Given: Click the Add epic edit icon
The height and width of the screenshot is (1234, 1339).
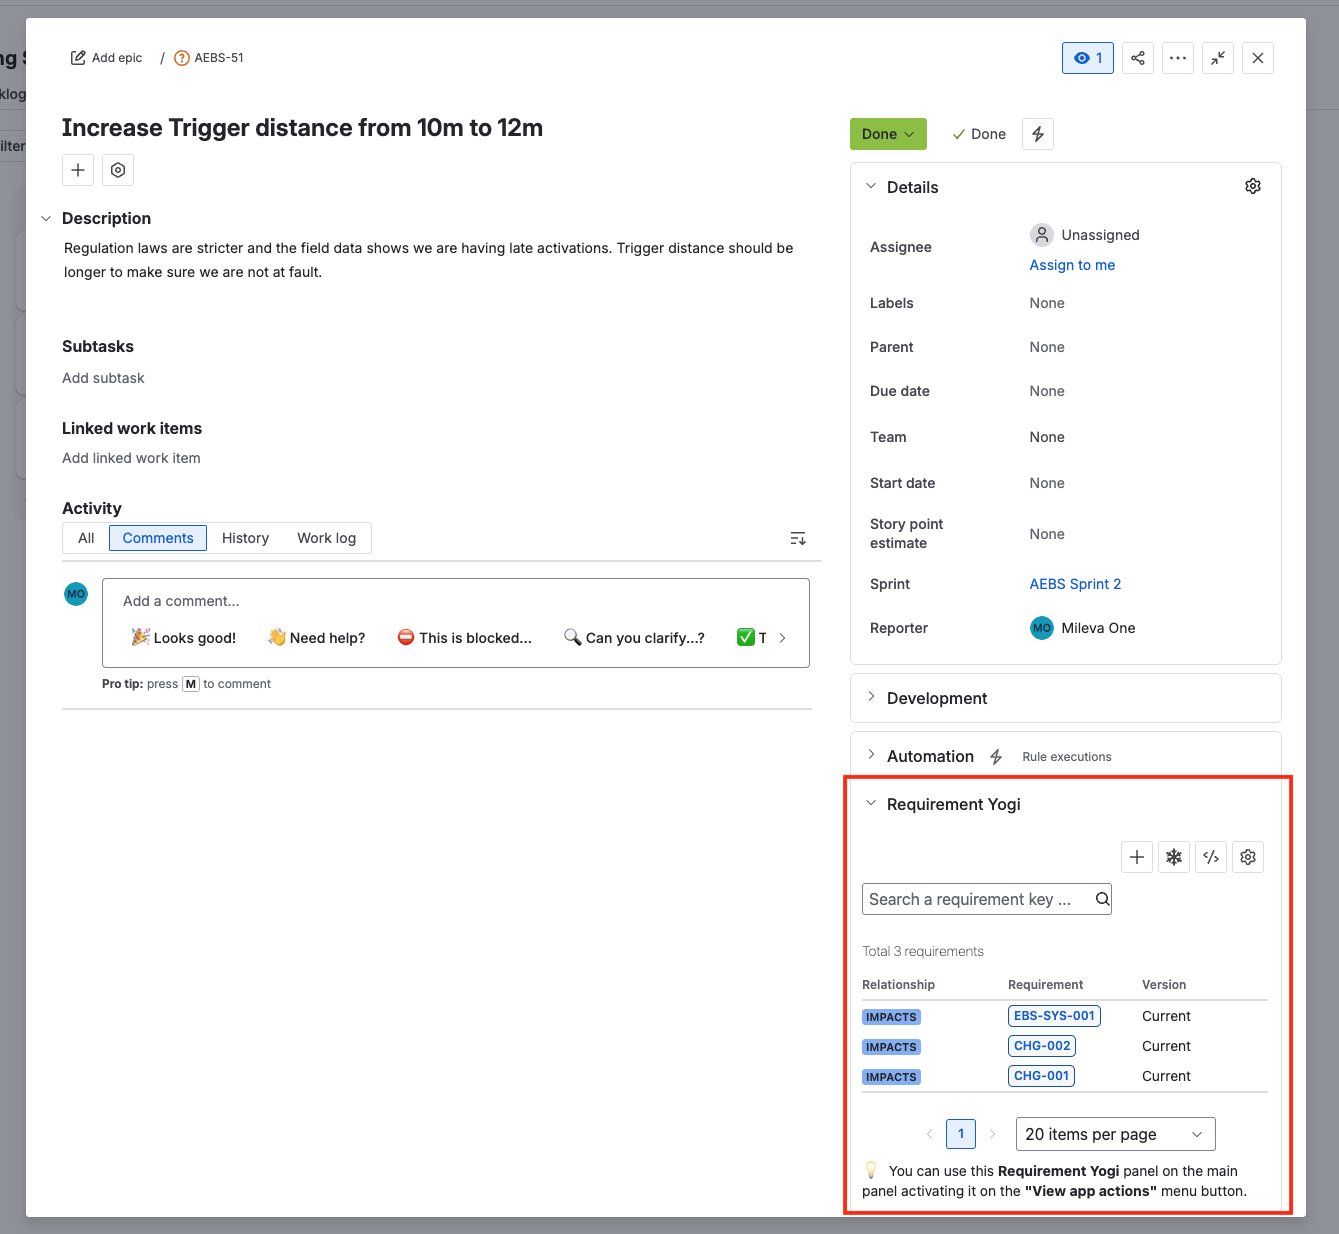Looking at the screenshot, I should coord(78,58).
